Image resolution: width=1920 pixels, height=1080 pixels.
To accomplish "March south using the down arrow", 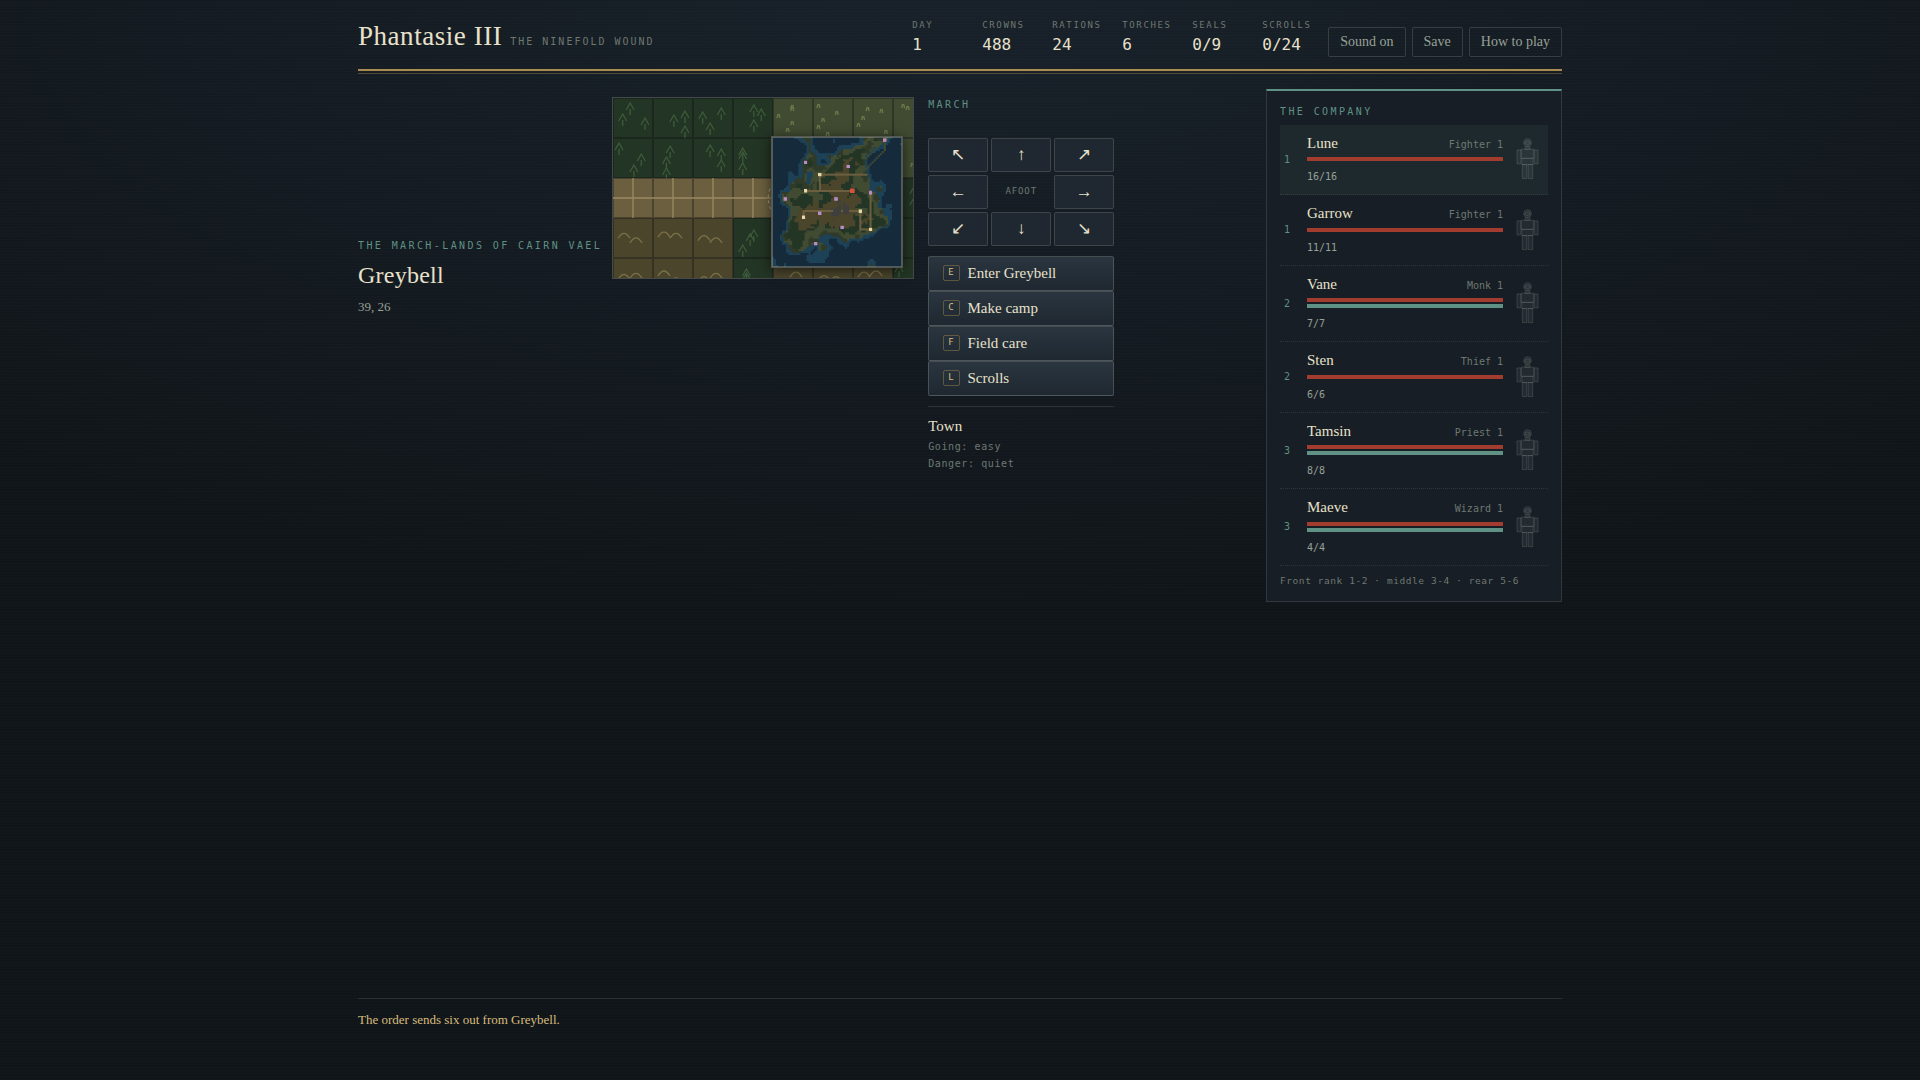I will (1021, 229).
